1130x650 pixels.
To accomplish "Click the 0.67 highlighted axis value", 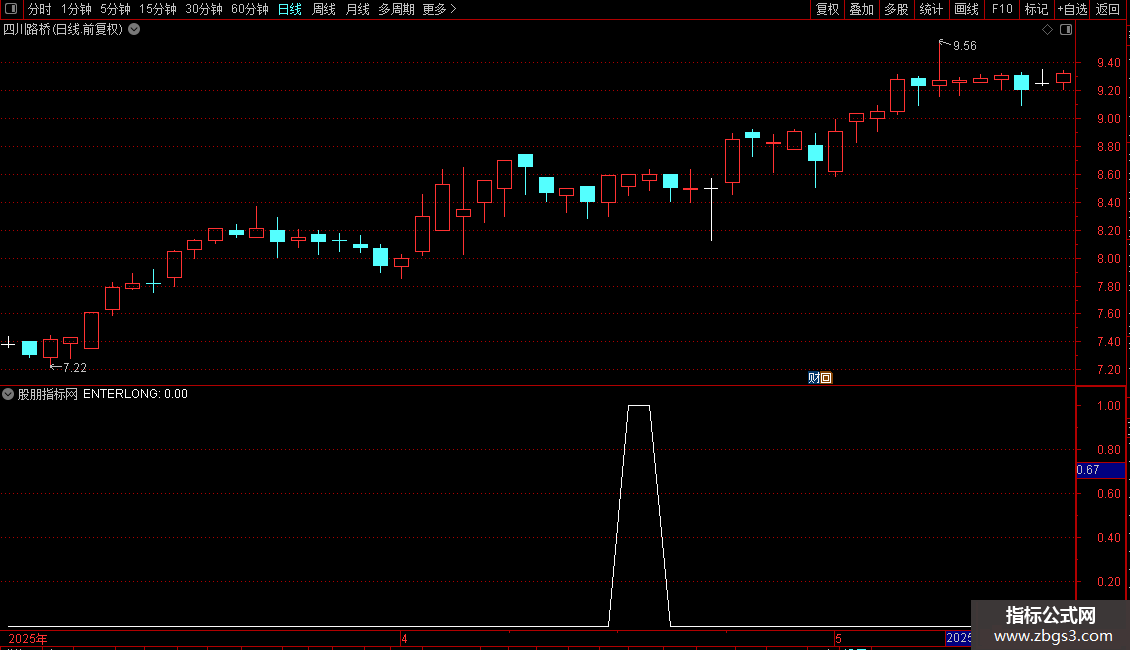I will point(1088,470).
